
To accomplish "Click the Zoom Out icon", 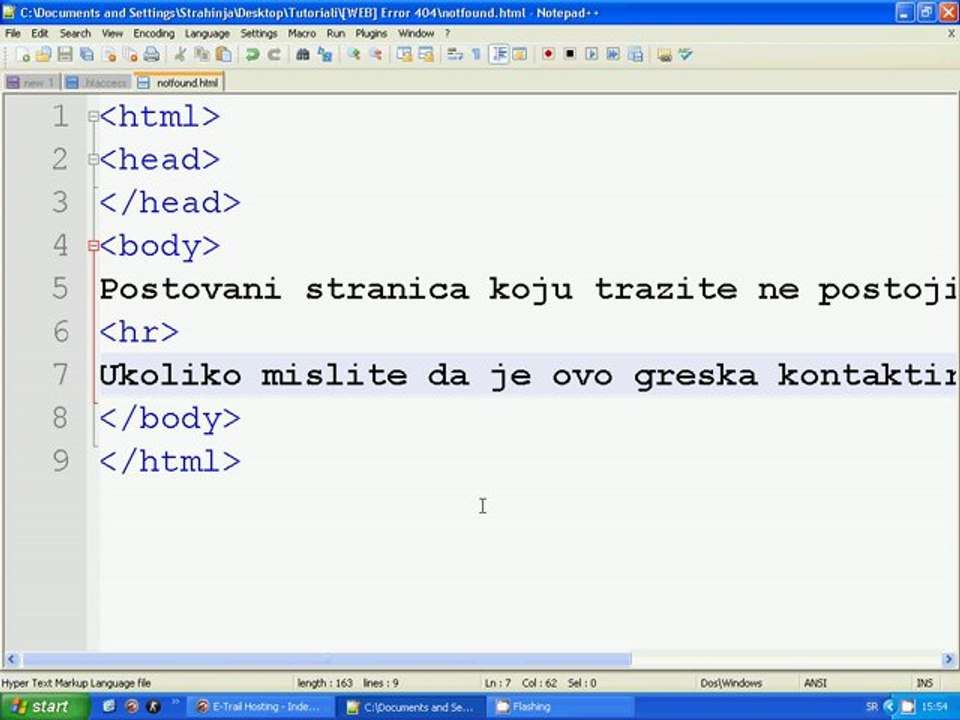I will click(375, 54).
